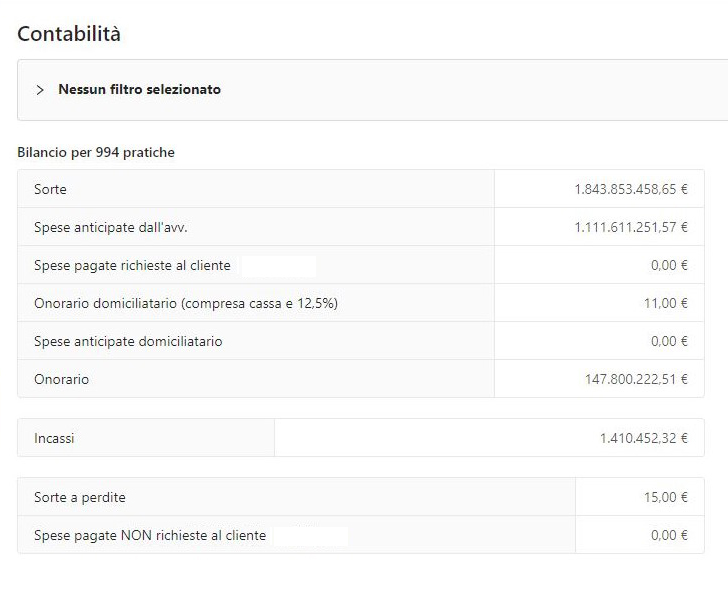Select the 'Bilancio per 994 pratiche' caption
This screenshot has height=596, width=728.
(96, 152)
